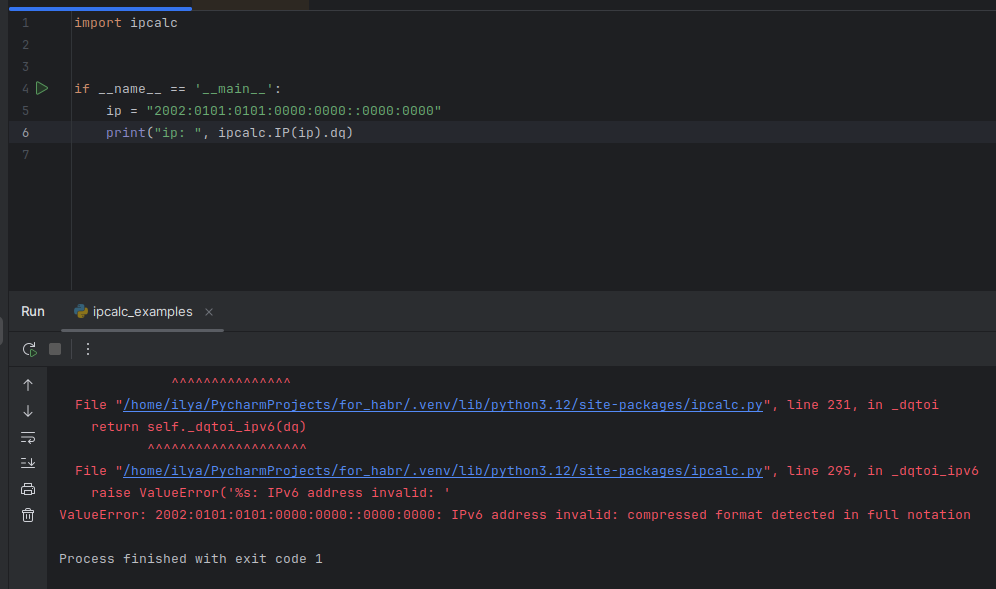Click line number 7 in the gutter
The width and height of the screenshot is (996, 589).
click(25, 154)
